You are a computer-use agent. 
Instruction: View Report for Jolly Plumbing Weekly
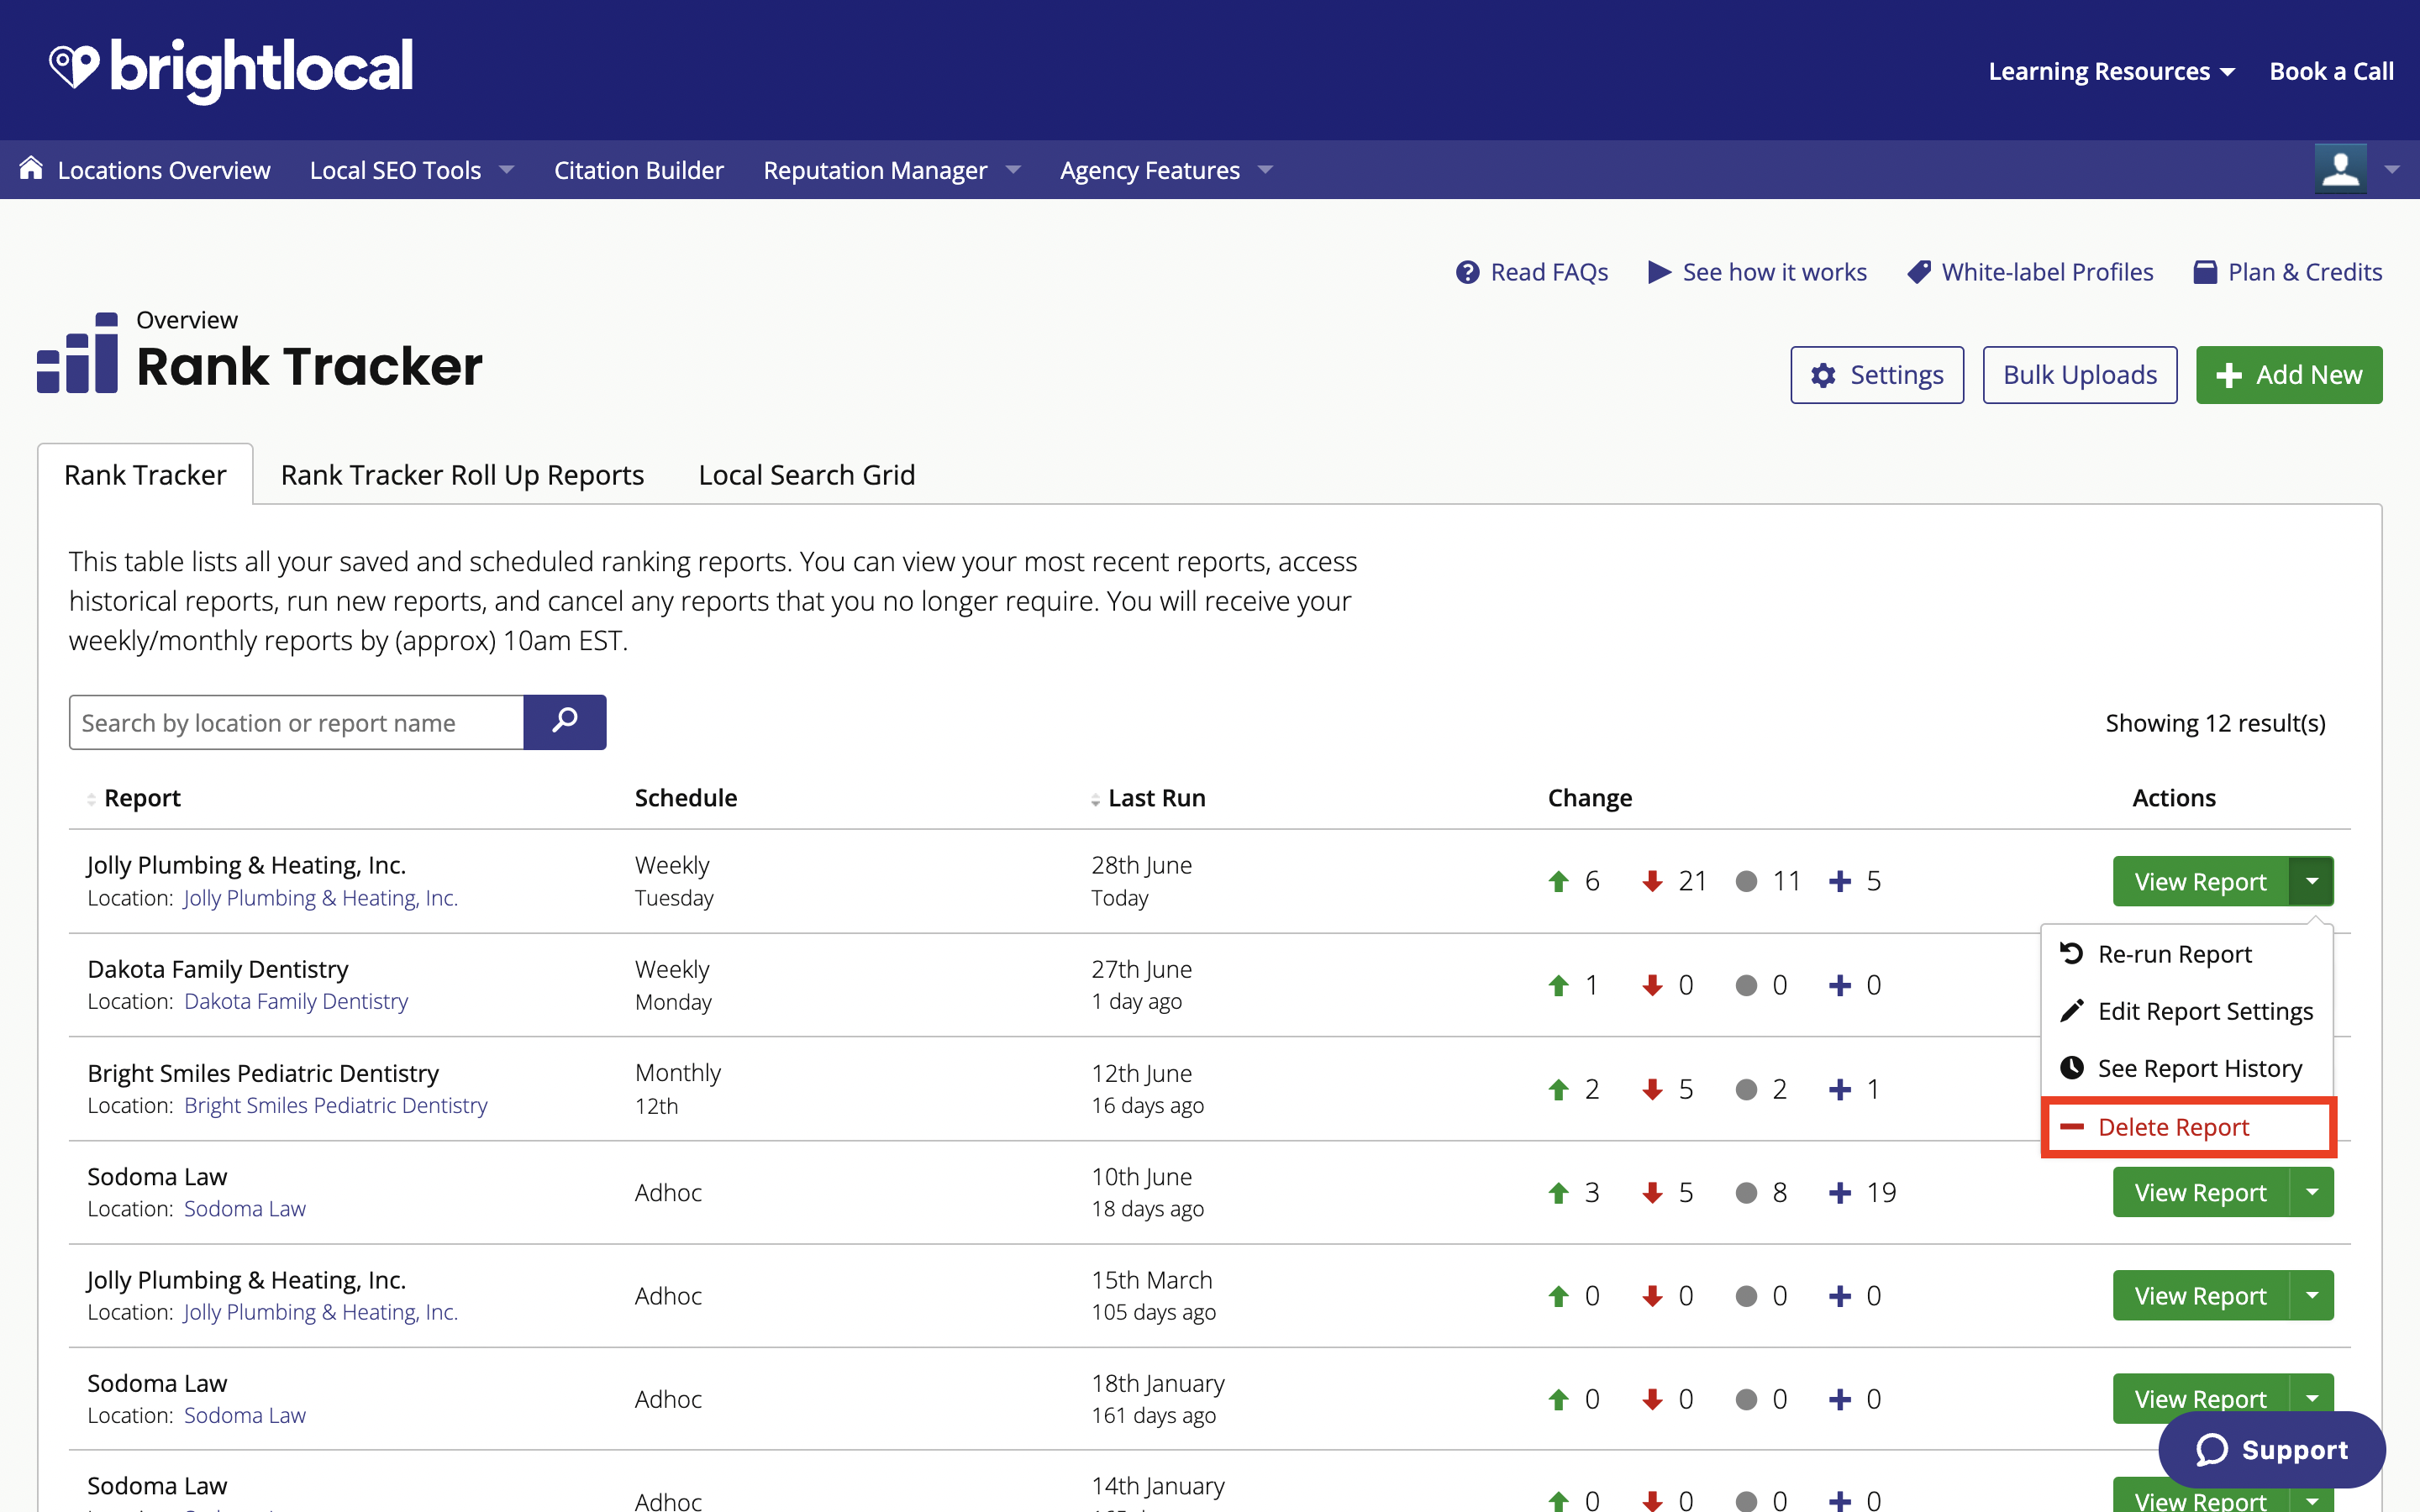pos(2200,881)
